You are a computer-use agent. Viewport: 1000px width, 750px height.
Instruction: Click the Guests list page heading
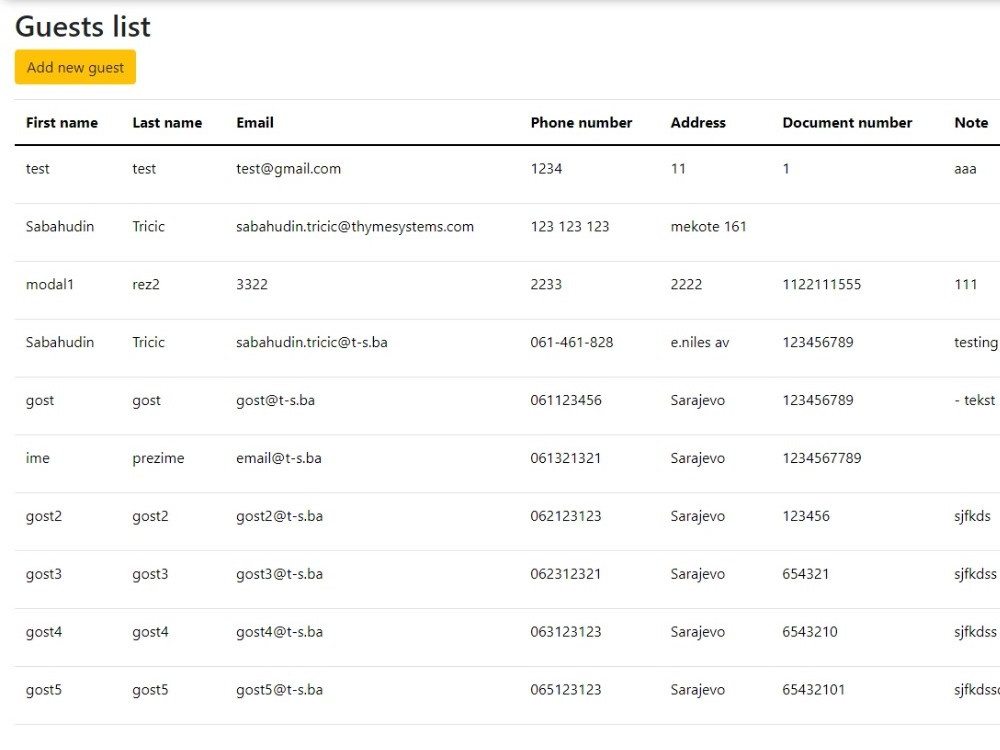pos(83,27)
